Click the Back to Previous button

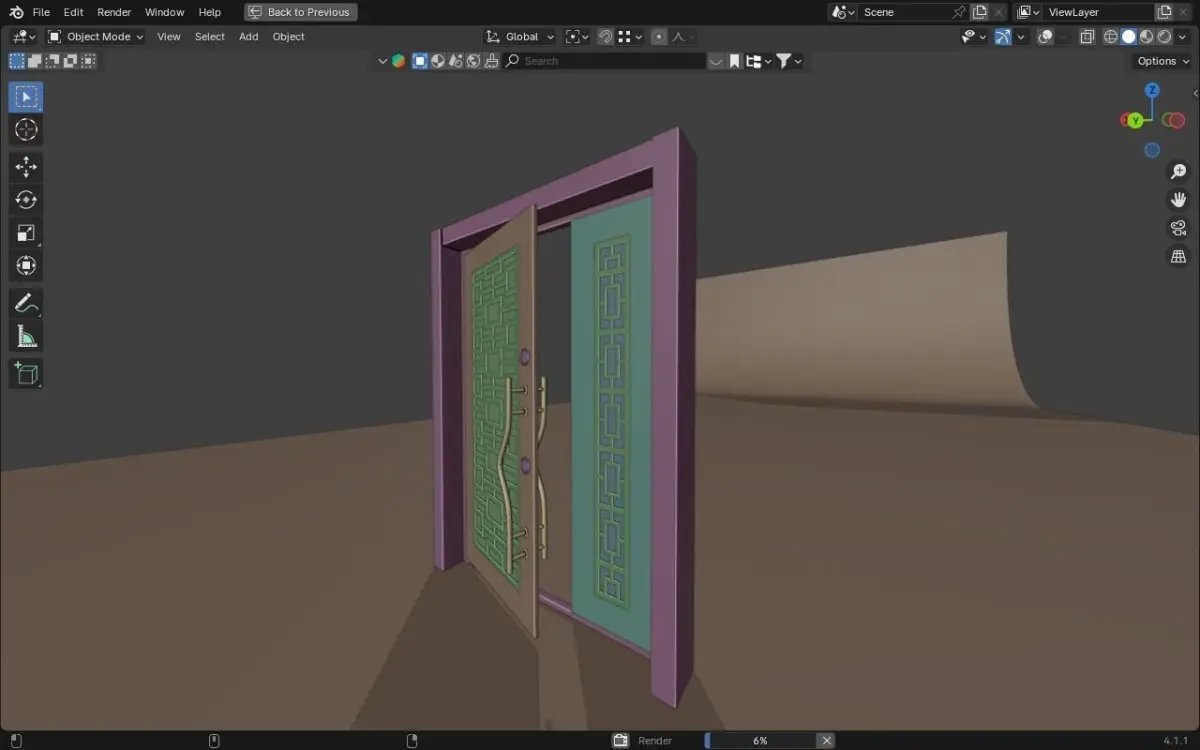point(300,12)
